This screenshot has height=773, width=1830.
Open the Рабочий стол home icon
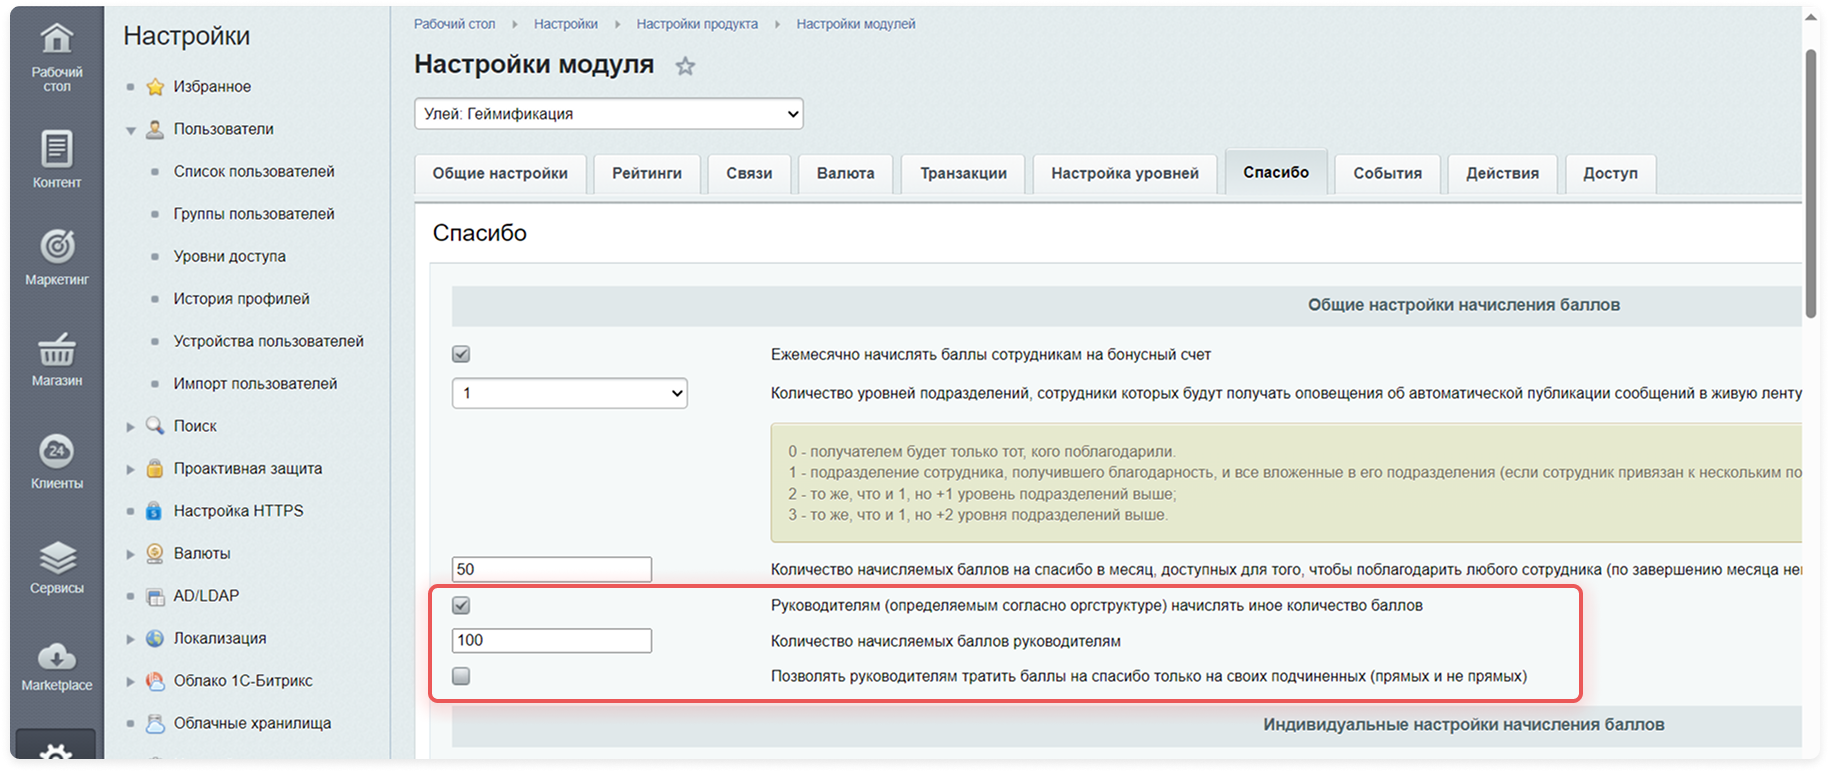(57, 38)
